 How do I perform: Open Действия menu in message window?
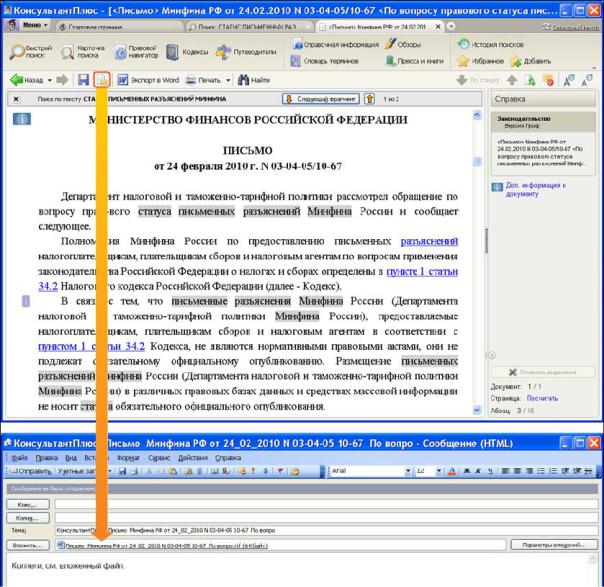pyautogui.click(x=193, y=458)
